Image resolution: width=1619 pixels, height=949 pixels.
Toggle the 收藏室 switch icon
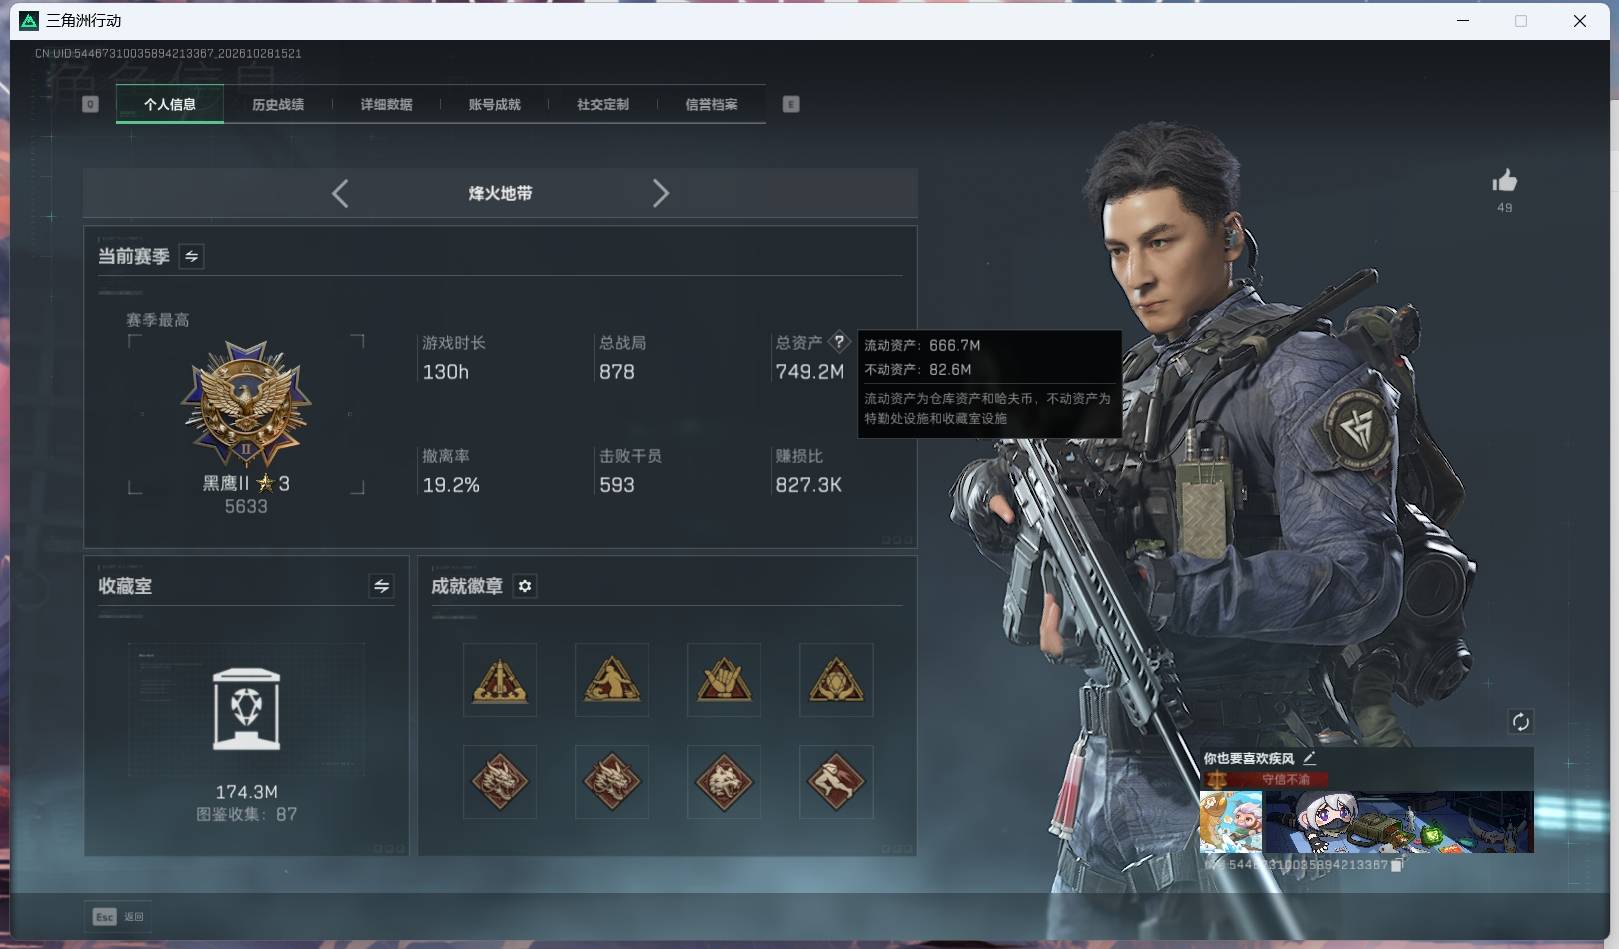(381, 586)
